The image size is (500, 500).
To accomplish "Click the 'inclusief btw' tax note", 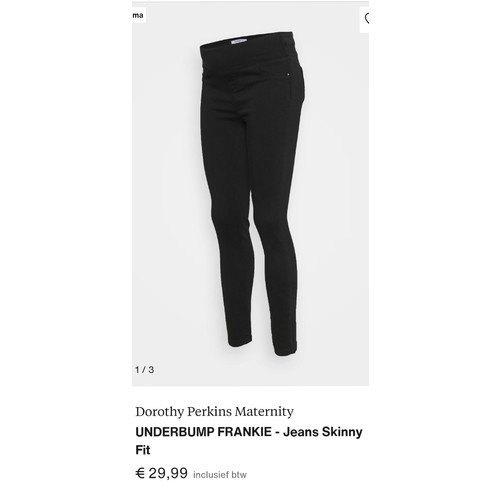I will 220,475.
